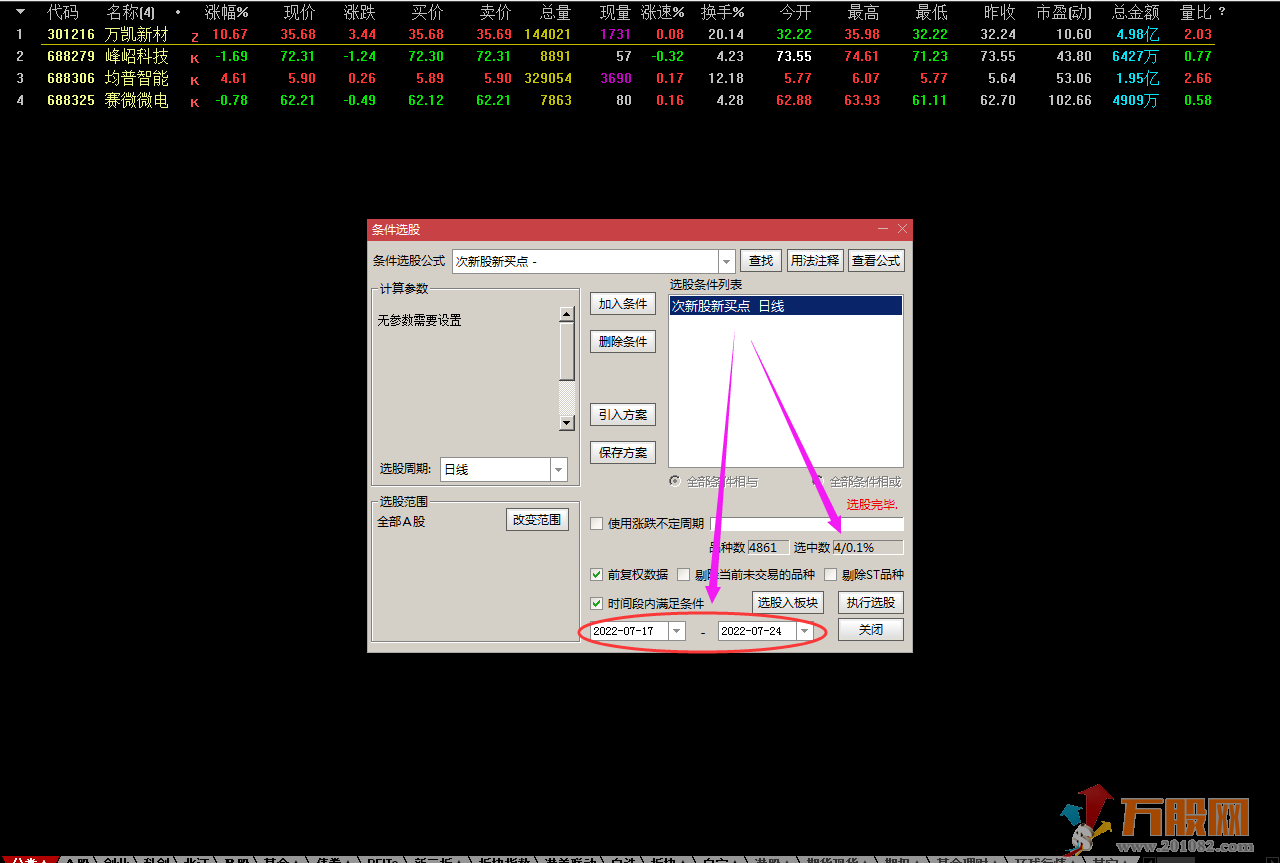Click the 改变范围 button
This screenshot has width=1280, height=863.
(x=537, y=520)
